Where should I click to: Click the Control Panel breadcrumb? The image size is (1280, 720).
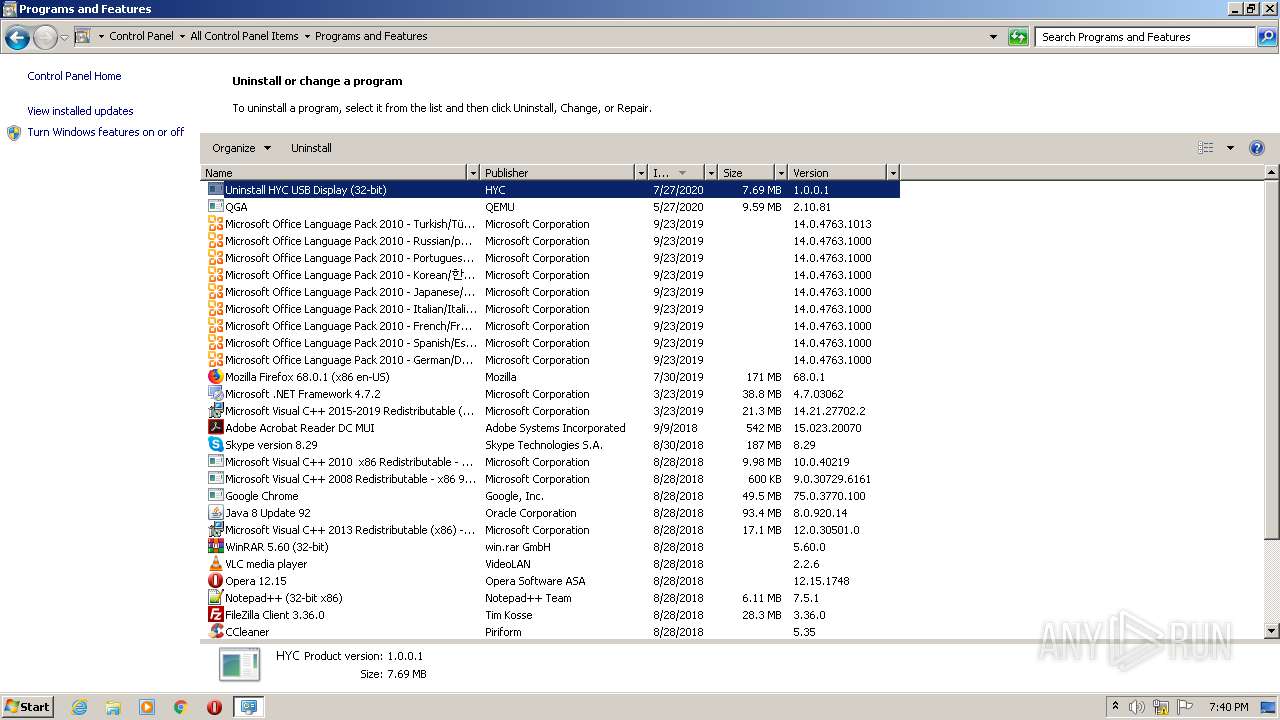[141, 36]
